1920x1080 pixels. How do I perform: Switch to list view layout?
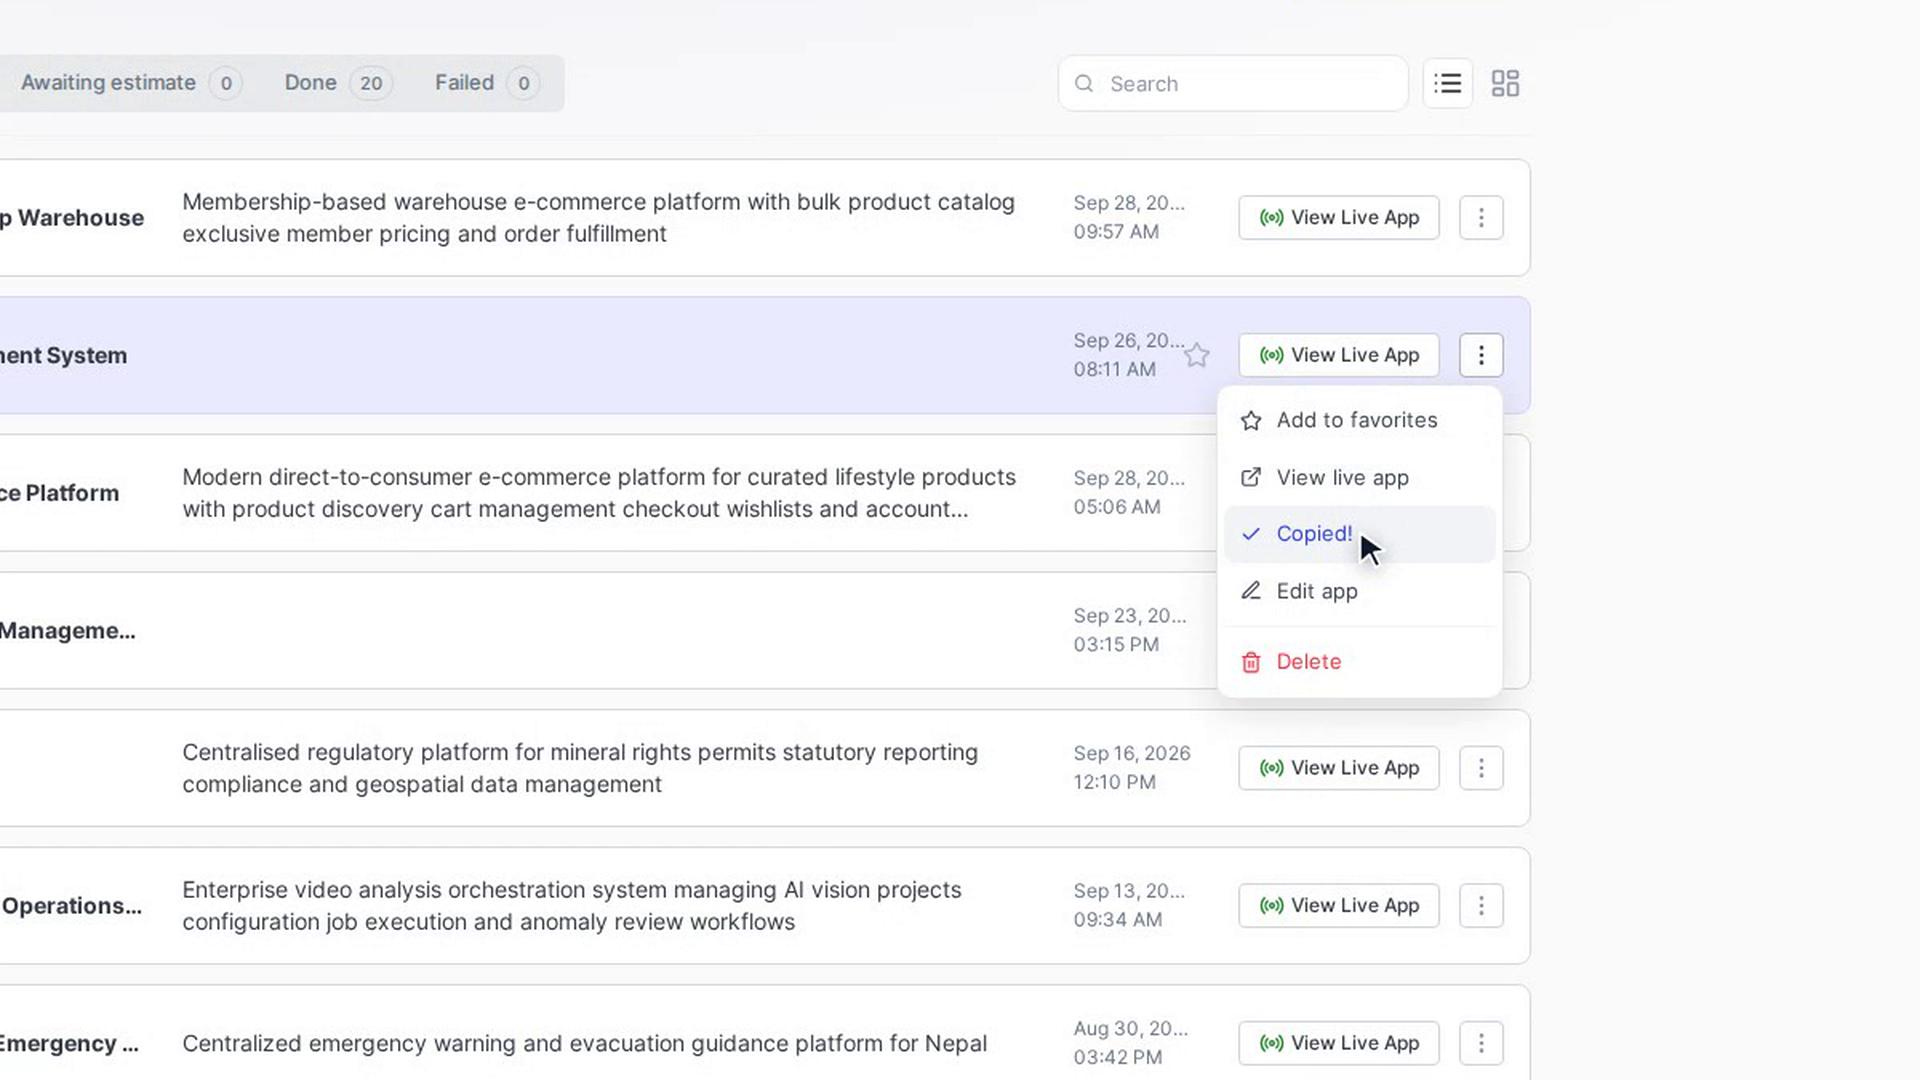tap(1447, 83)
